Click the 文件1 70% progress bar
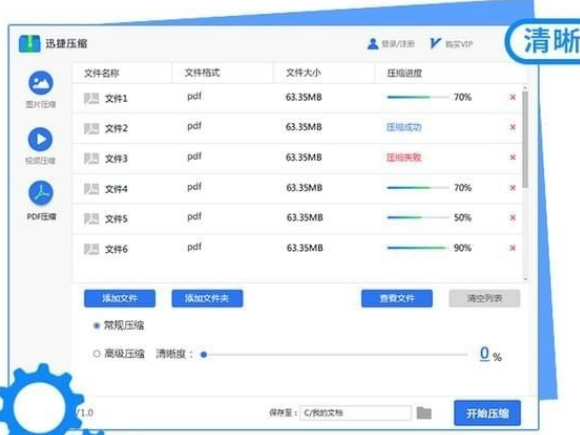The width and height of the screenshot is (580, 435). tap(418, 98)
